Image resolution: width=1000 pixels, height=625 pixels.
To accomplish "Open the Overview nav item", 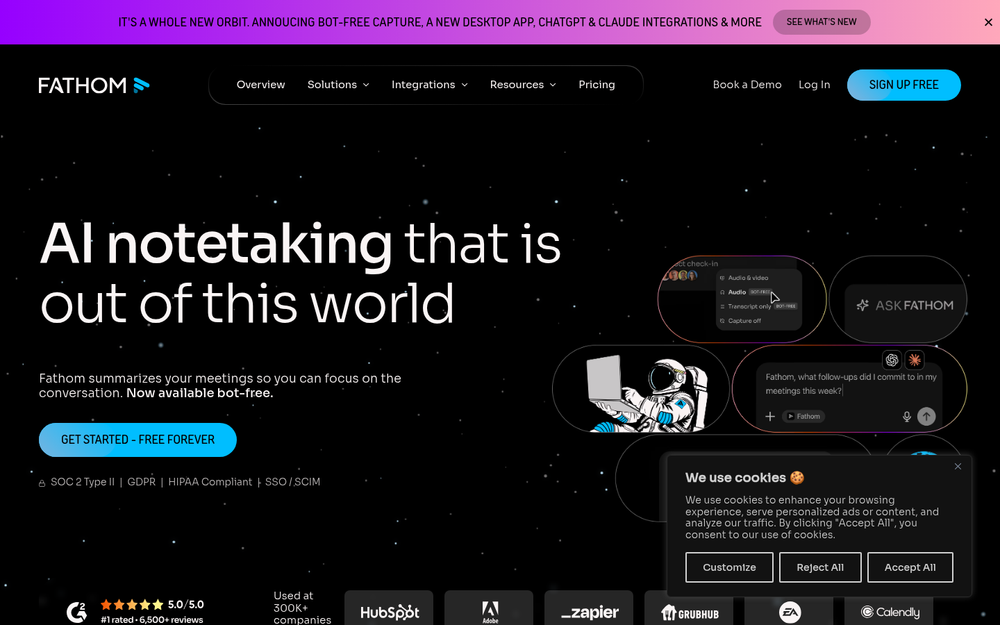I will coord(261,84).
